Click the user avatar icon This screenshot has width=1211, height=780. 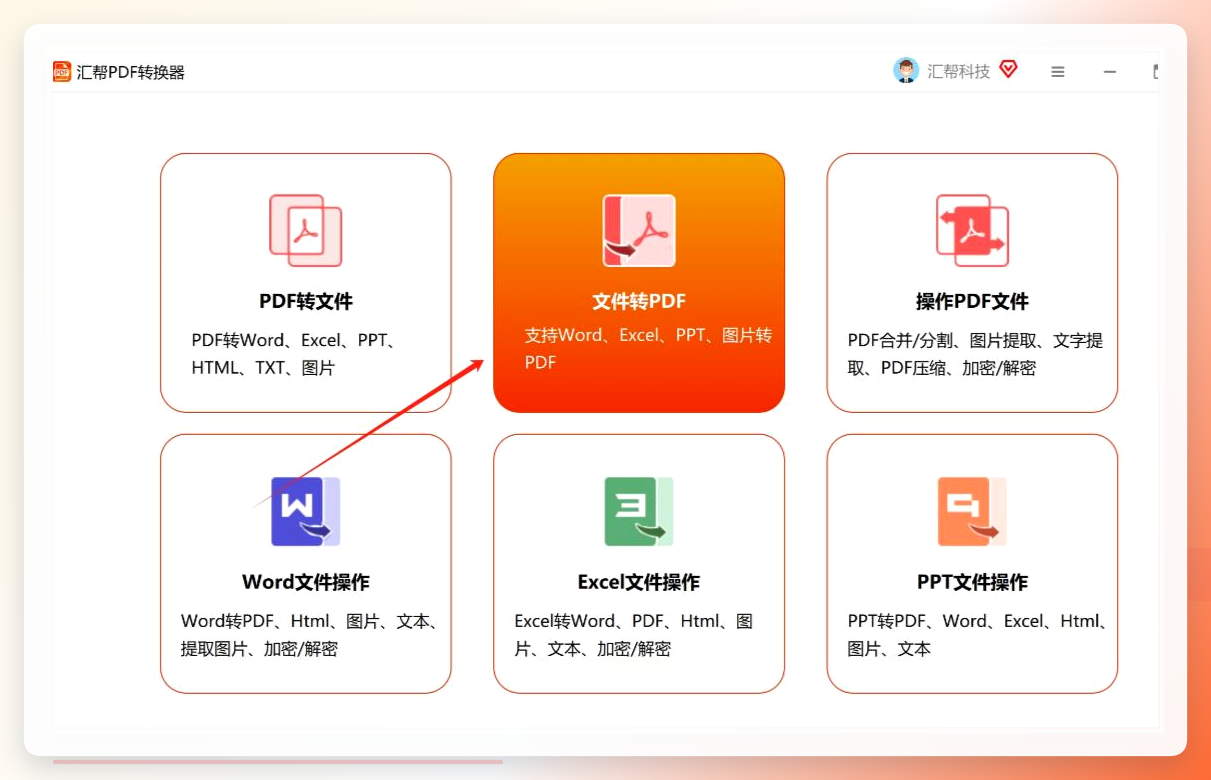(x=906, y=71)
